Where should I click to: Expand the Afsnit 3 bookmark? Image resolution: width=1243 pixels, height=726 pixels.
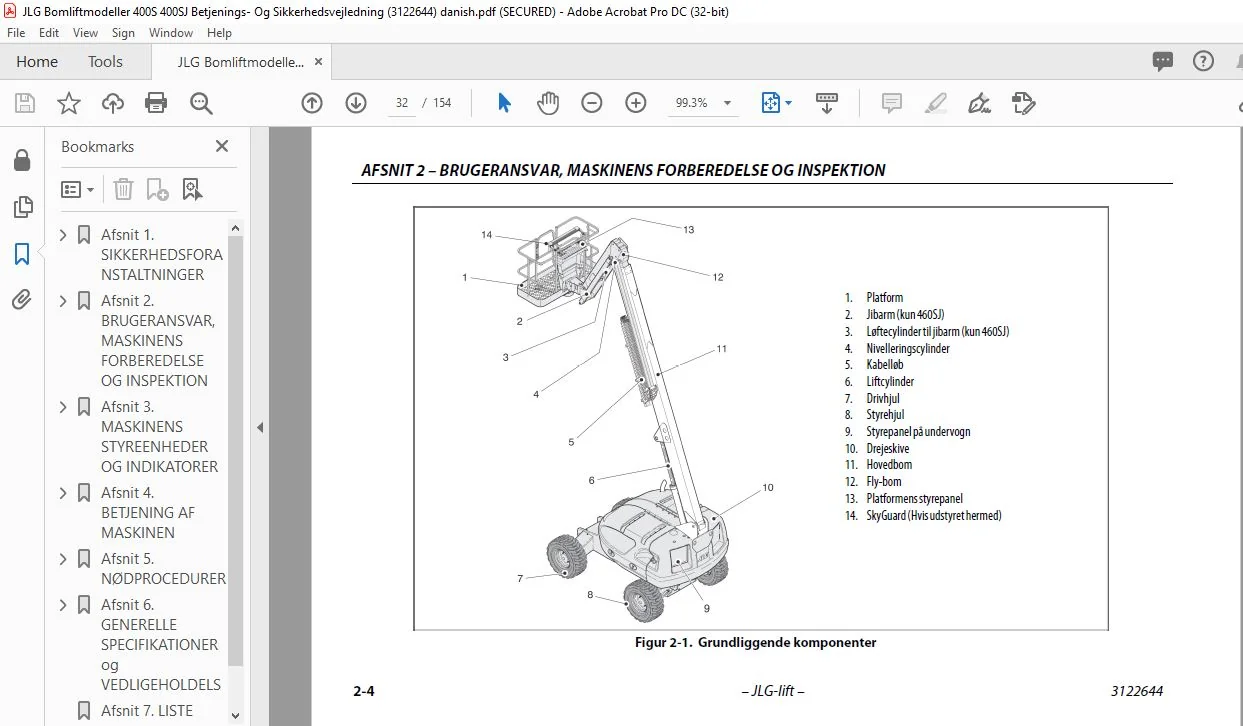pos(63,407)
